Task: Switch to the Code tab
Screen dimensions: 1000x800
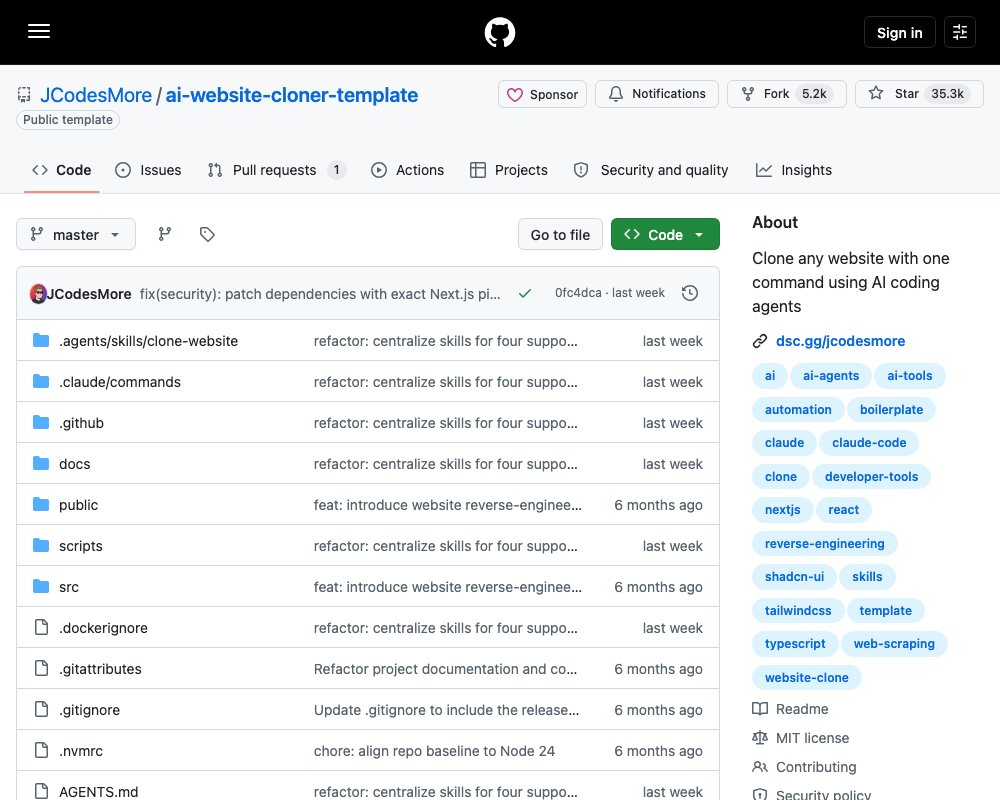Action: click(62, 170)
